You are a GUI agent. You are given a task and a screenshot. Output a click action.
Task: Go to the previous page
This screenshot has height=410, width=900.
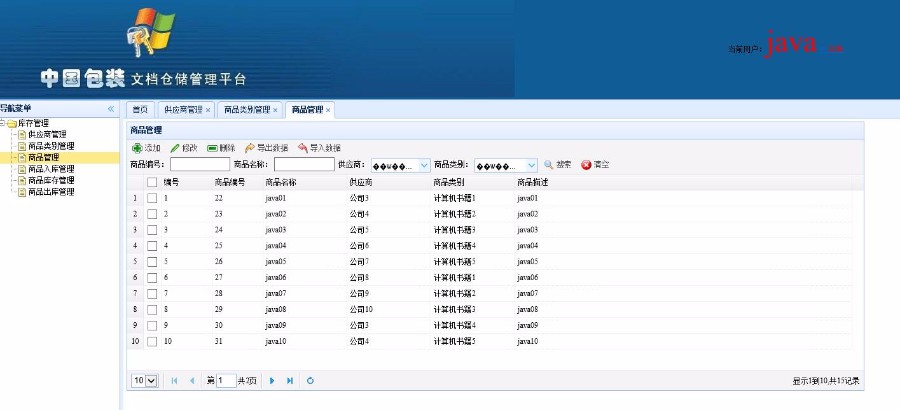click(x=192, y=381)
